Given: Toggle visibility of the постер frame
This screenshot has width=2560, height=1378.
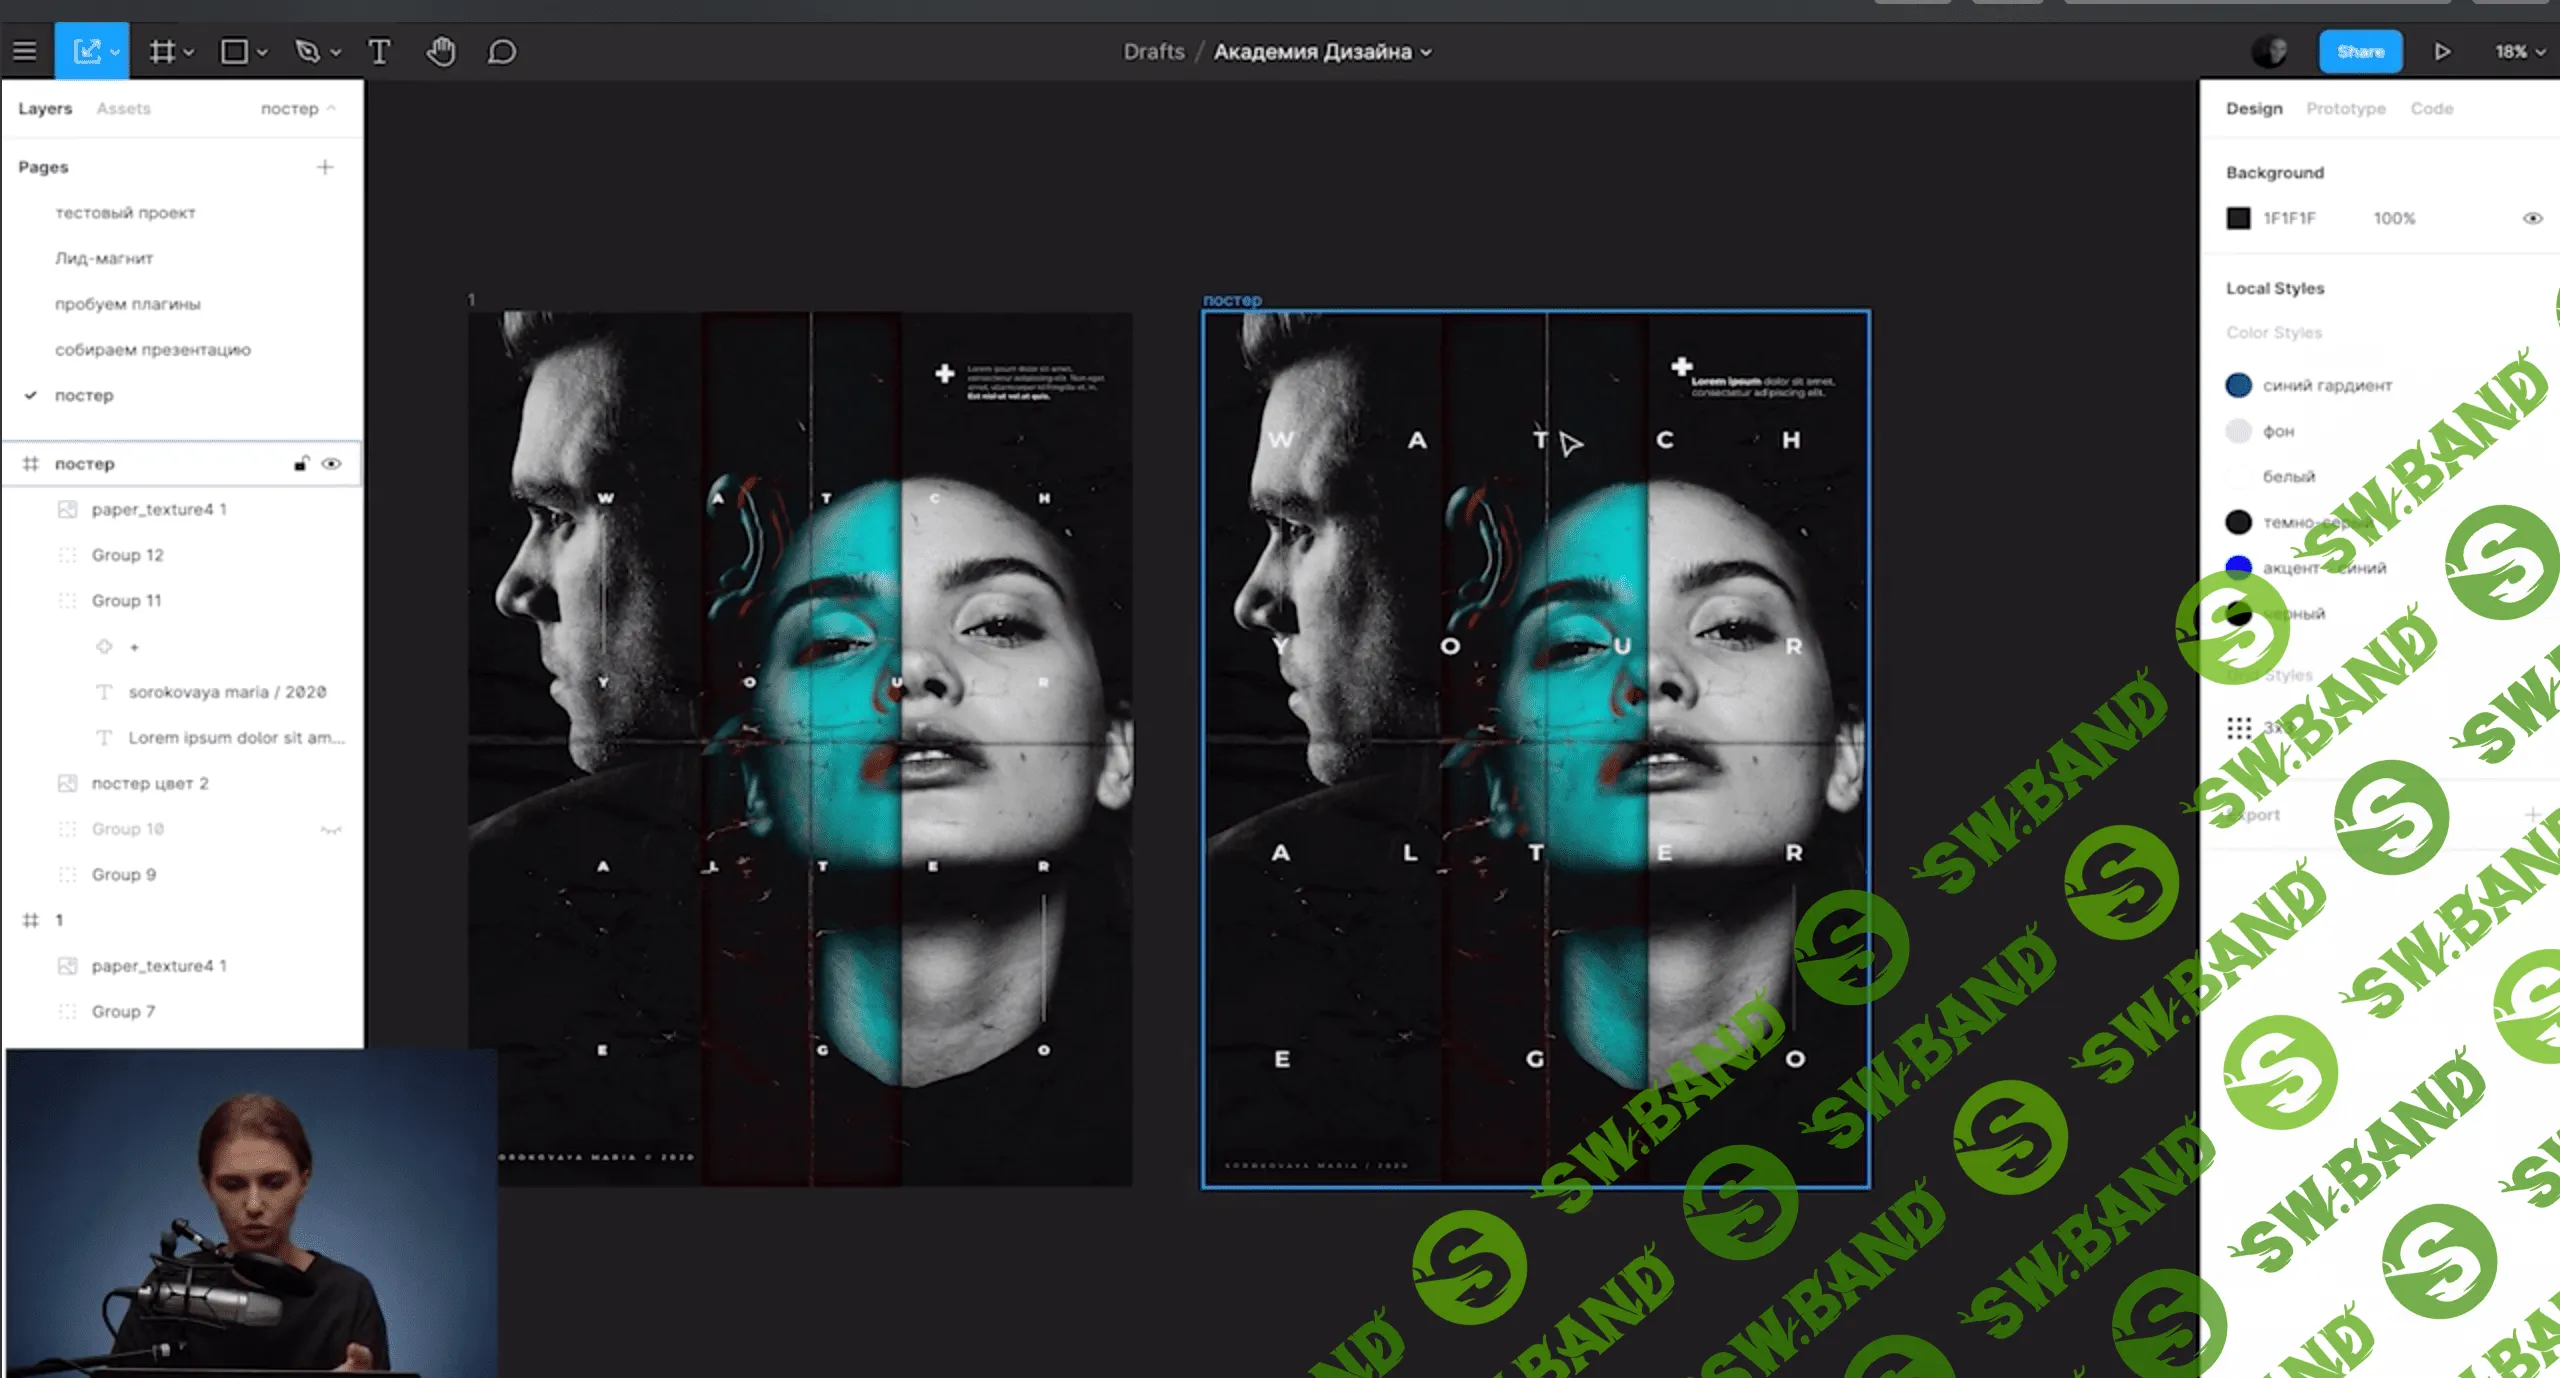Looking at the screenshot, I should [x=332, y=464].
